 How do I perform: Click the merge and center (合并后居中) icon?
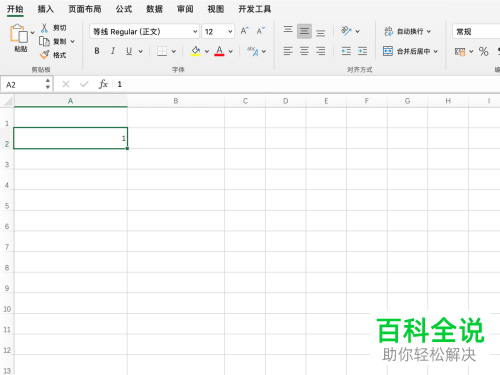388,51
